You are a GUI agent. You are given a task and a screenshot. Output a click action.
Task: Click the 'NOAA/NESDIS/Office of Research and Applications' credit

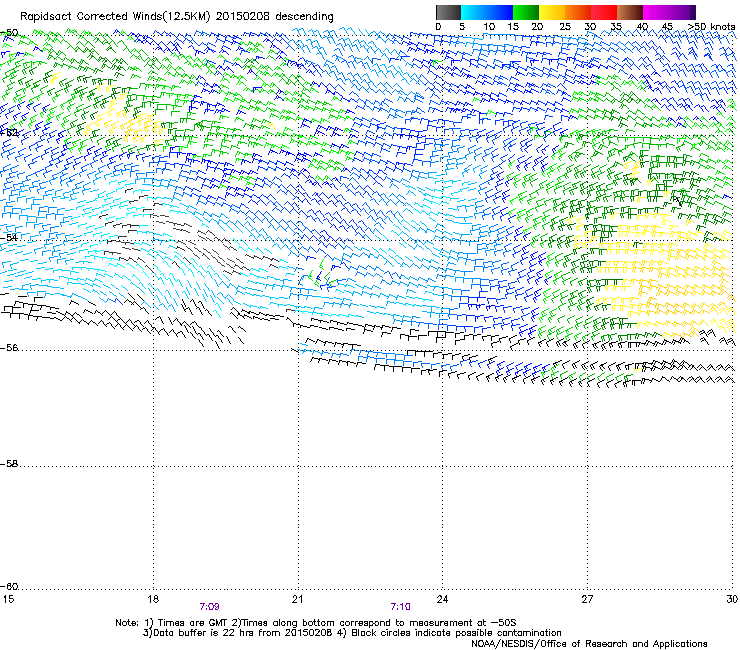(x=589, y=644)
